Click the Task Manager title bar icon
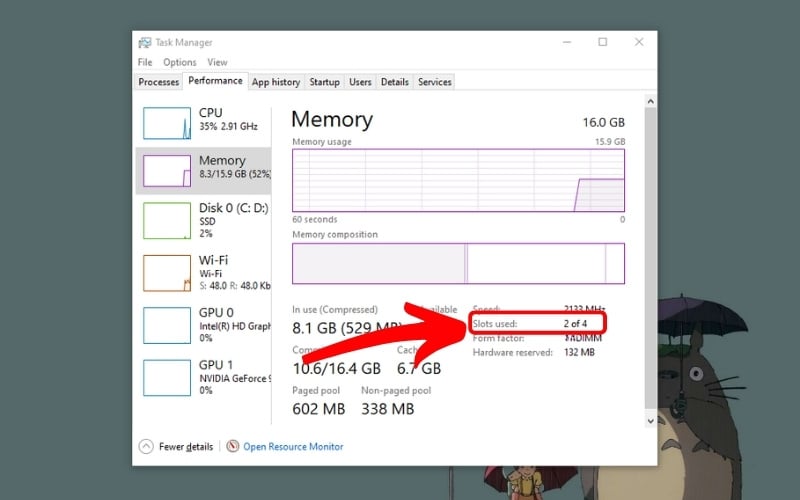The width and height of the screenshot is (800, 500). [145, 42]
